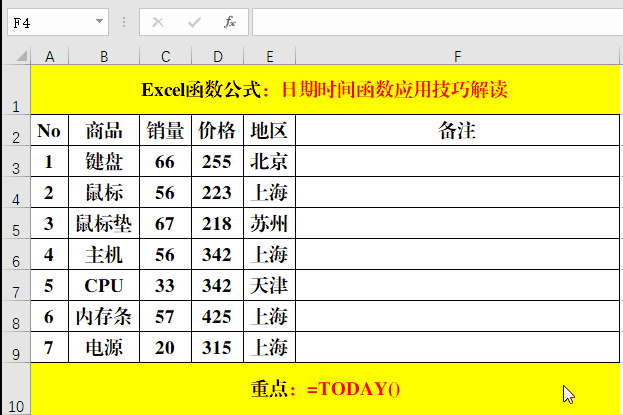This screenshot has width=623, height=415.
Task: Click the '电源' product cell
Action: point(104,347)
